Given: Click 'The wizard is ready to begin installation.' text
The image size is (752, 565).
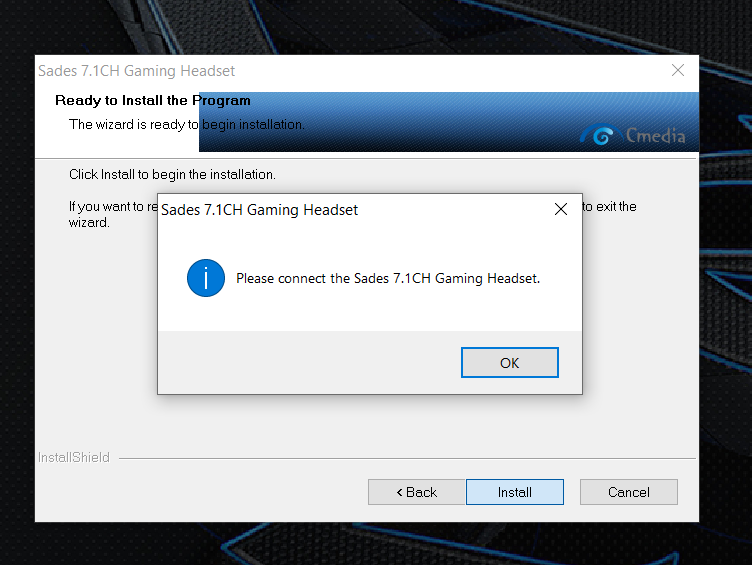Looking at the screenshot, I should click(x=187, y=125).
